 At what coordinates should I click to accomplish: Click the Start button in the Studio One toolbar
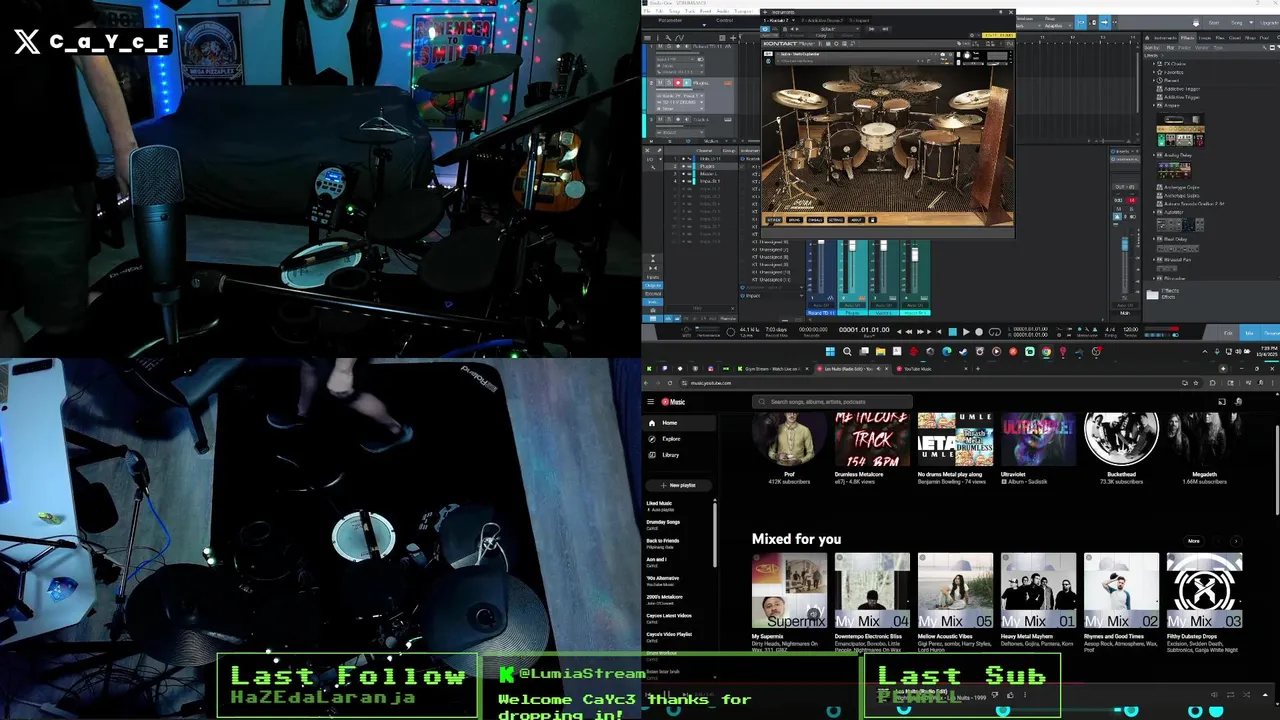coord(1214,23)
